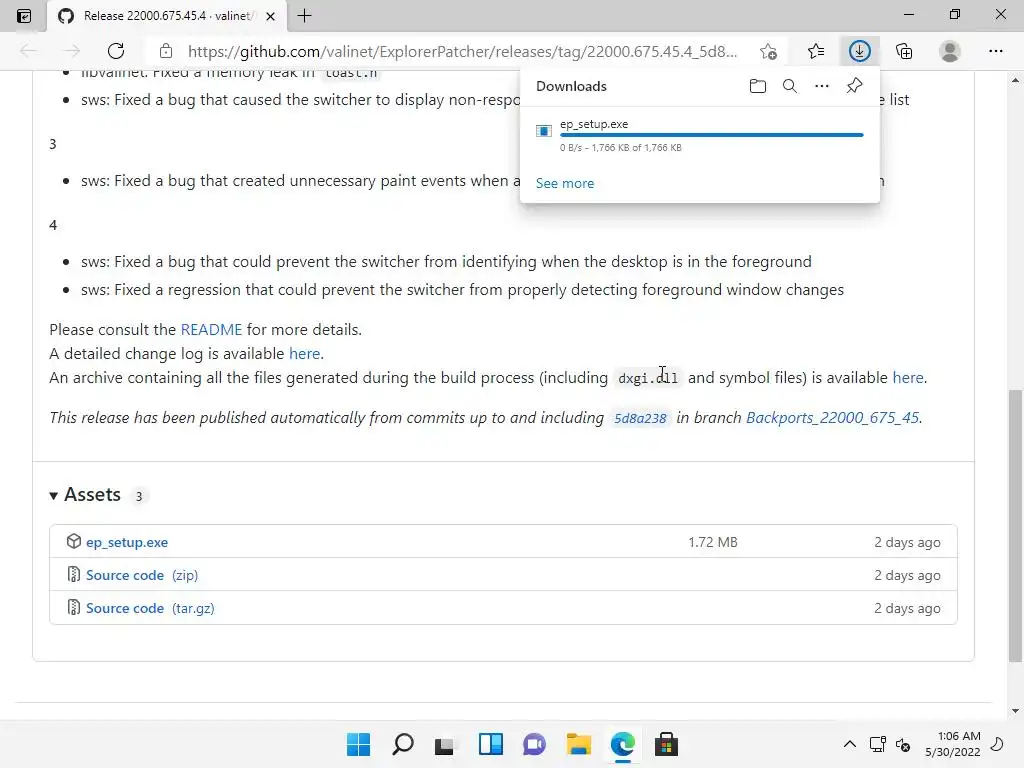
Task: Switch to Microsoft Edge on taskbar
Action: pos(622,744)
